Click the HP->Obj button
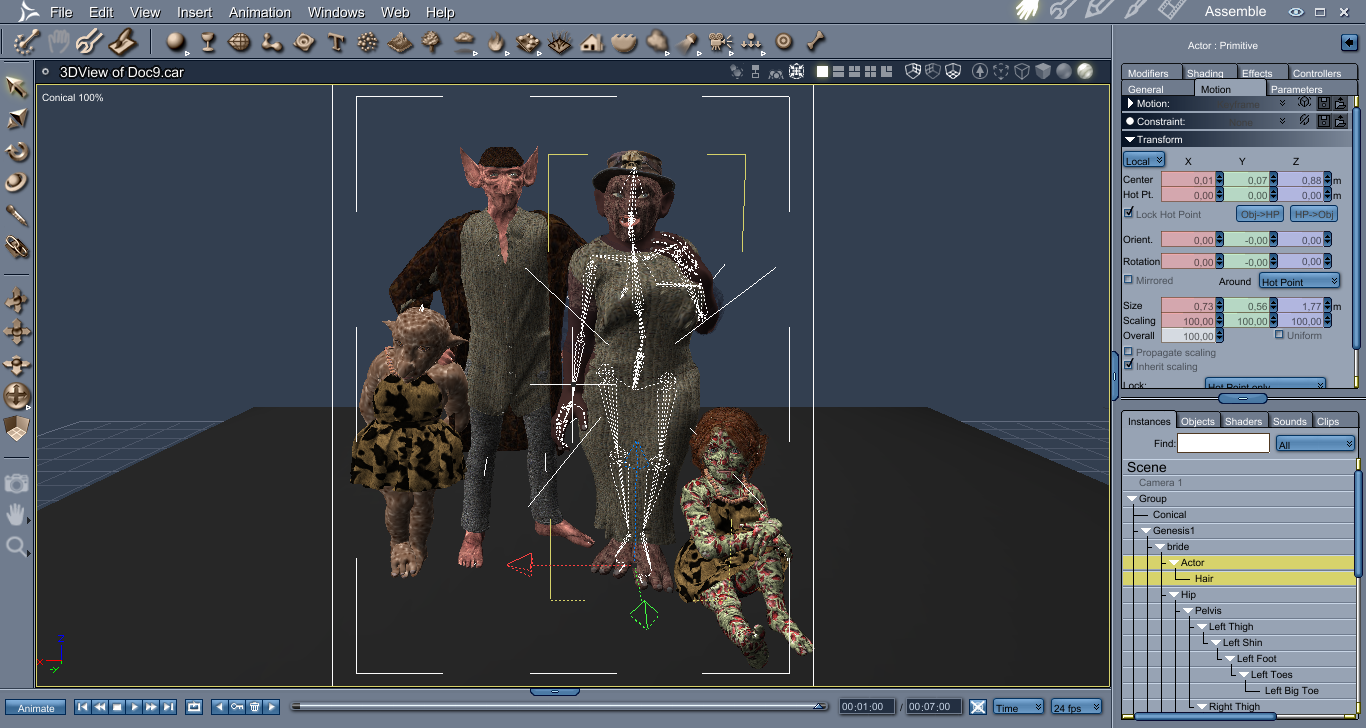The width and height of the screenshot is (1366, 728). point(1313,214)
